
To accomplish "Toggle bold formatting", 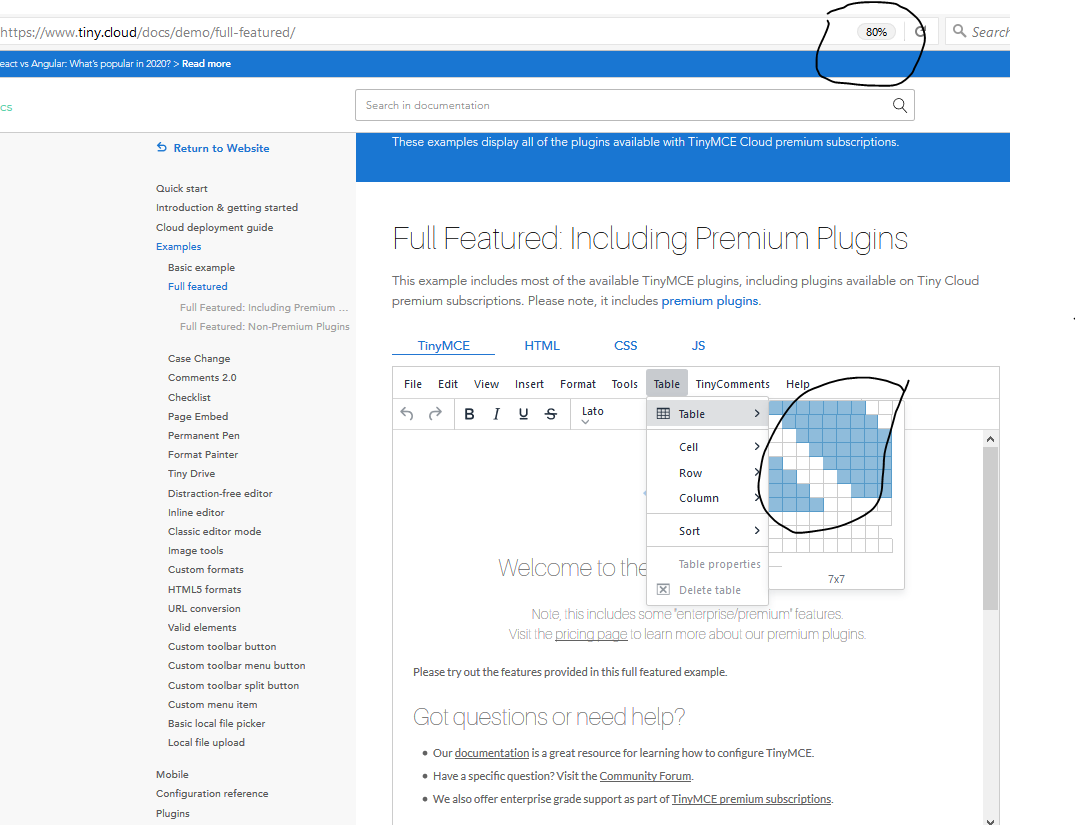I will (x=469, y=414).
